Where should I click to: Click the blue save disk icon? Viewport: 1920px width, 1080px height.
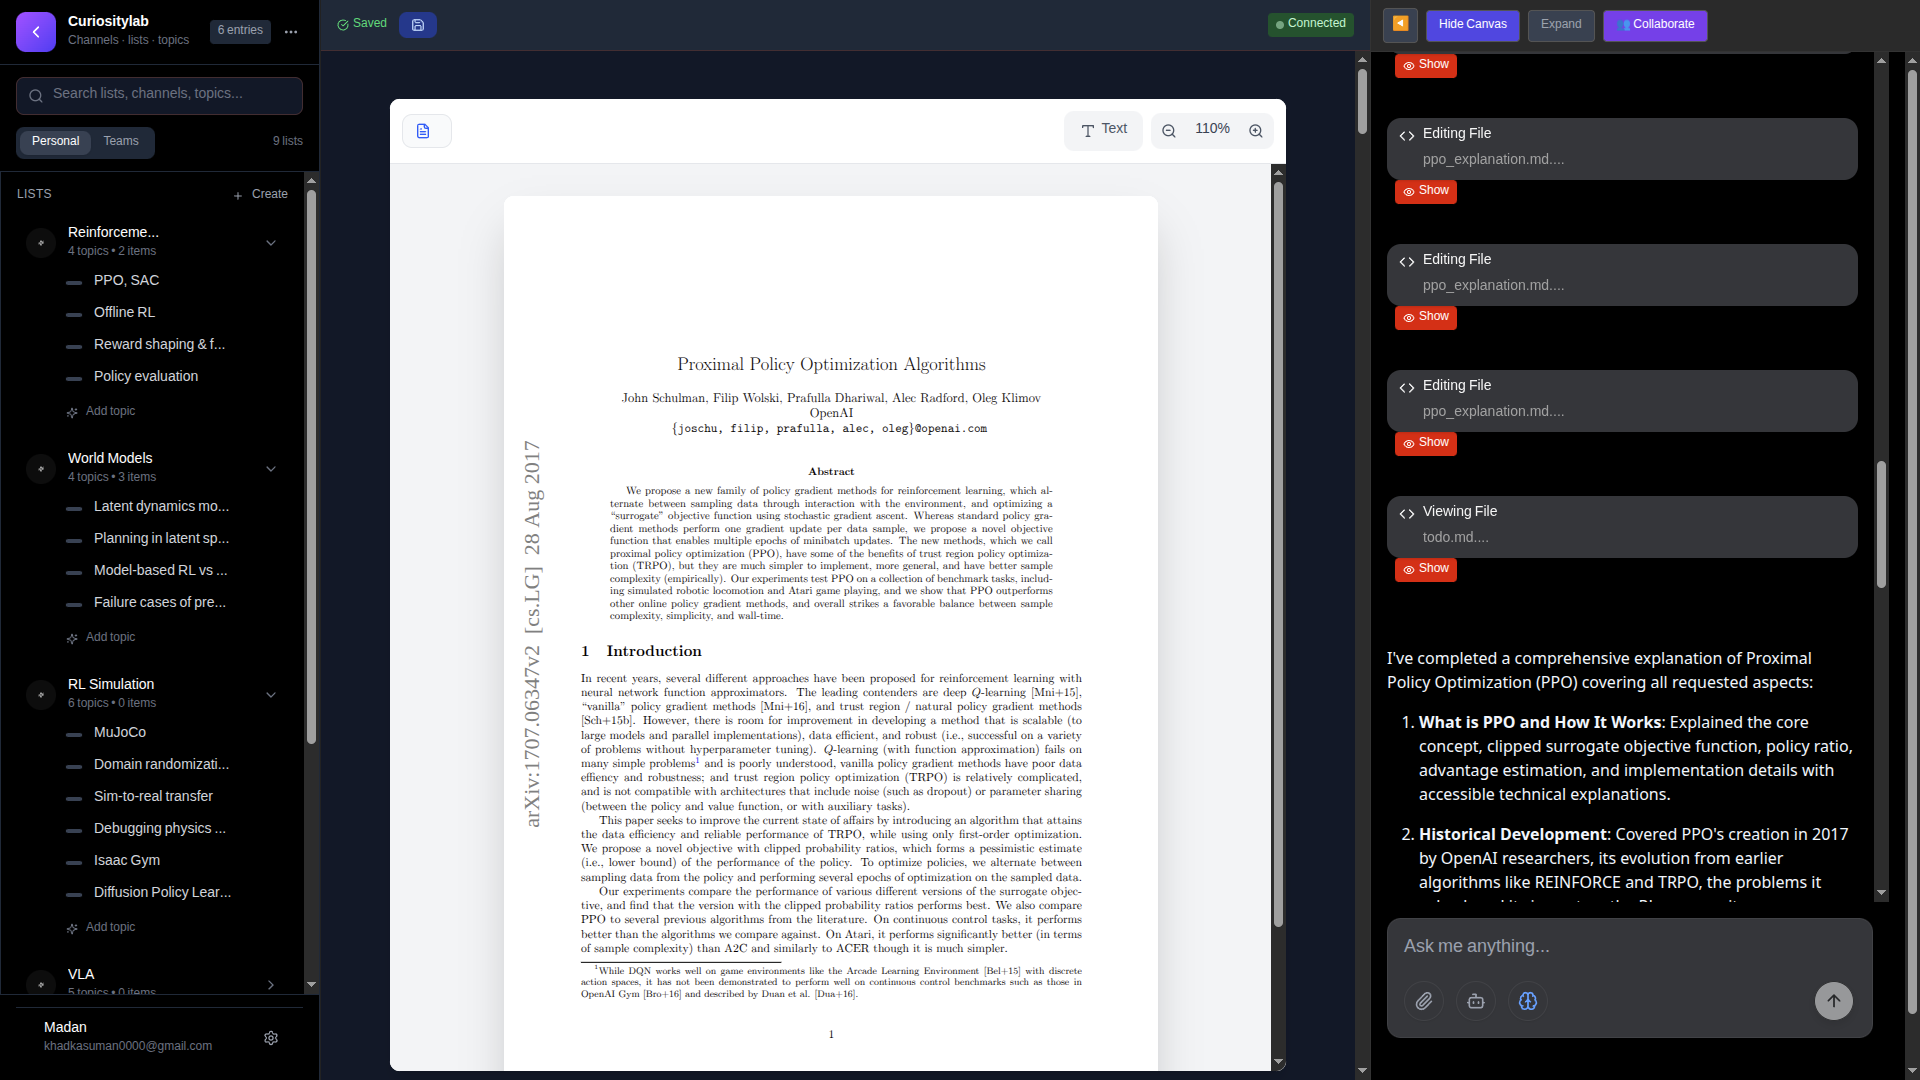[x=418, y=25]
